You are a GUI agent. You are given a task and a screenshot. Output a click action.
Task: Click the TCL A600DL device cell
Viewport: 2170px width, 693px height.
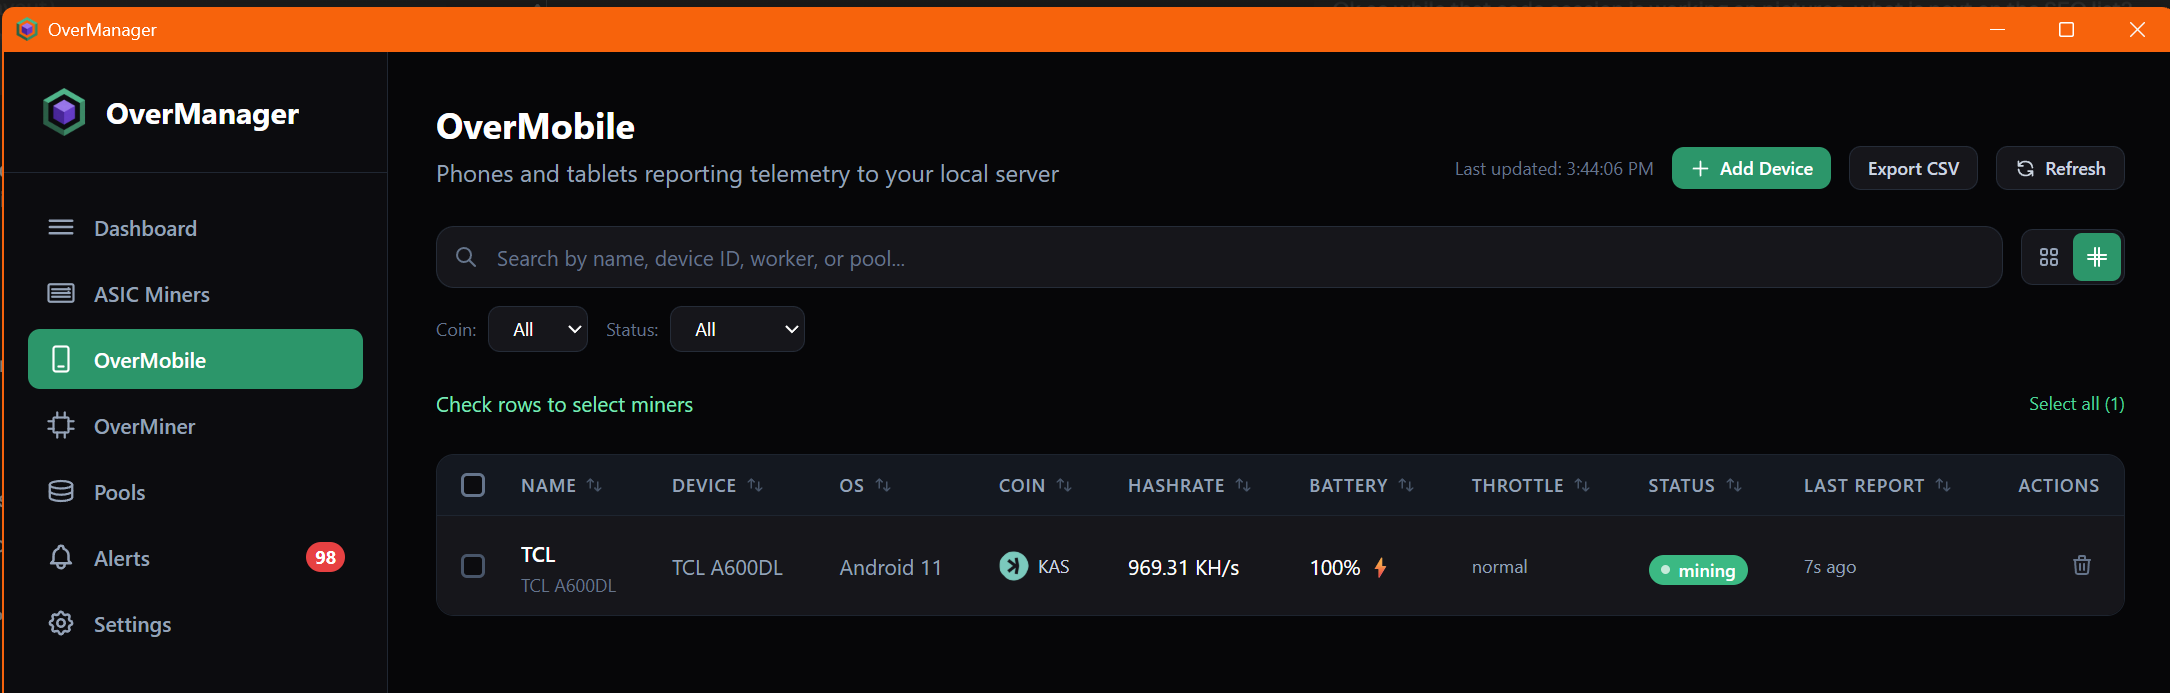727,567
